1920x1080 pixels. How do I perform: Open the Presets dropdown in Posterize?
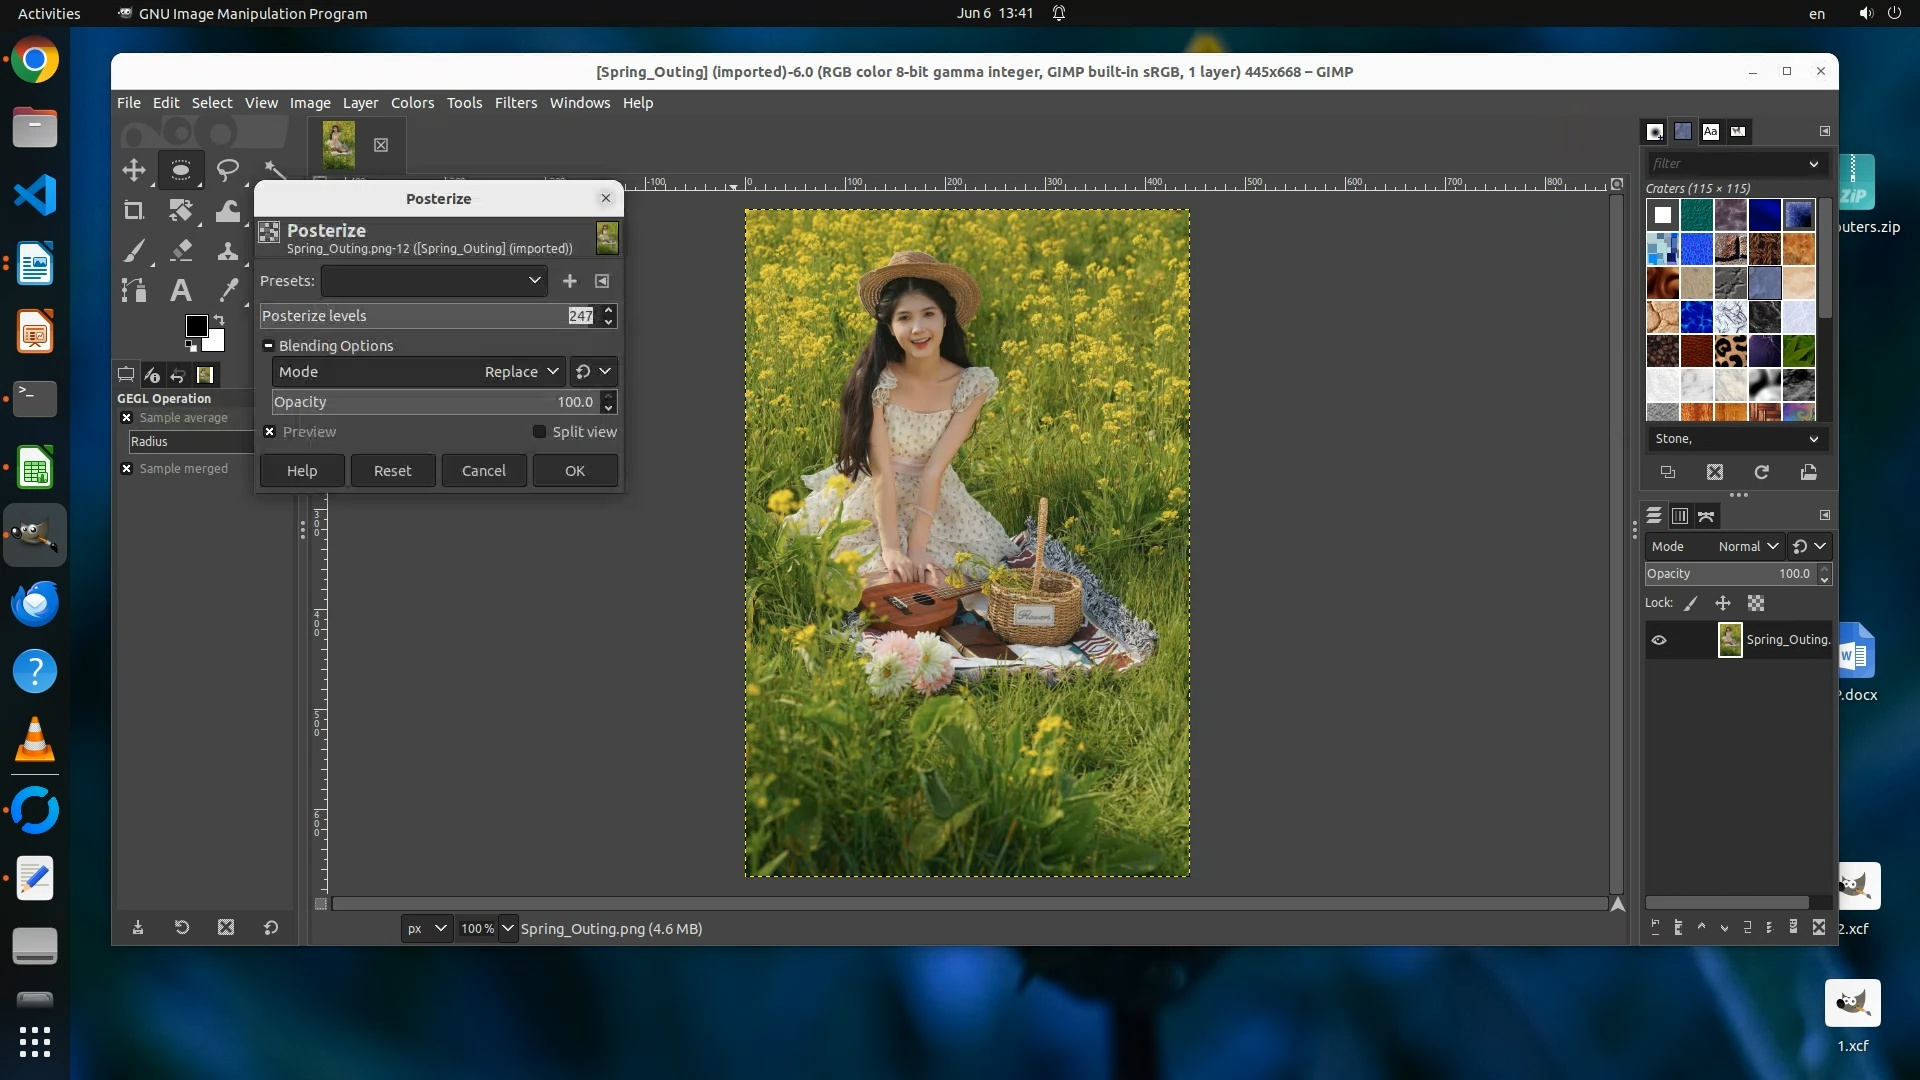(434, 281)
